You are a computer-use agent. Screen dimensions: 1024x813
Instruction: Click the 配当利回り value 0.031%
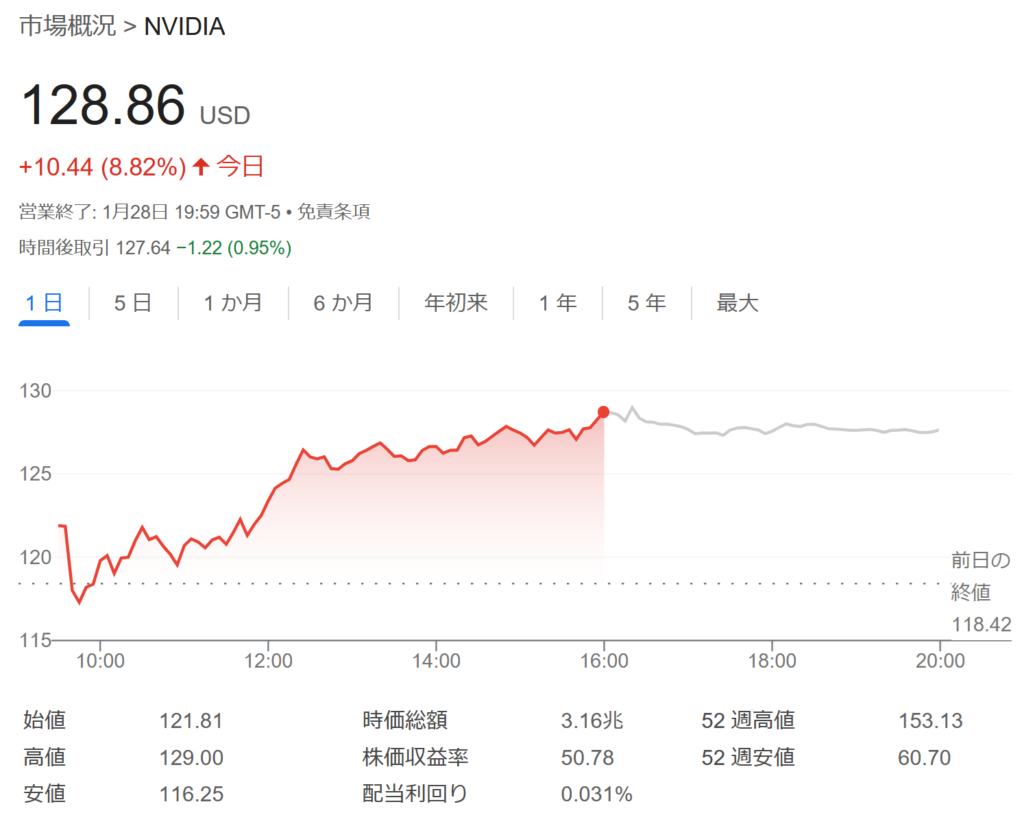pos(597,794)
